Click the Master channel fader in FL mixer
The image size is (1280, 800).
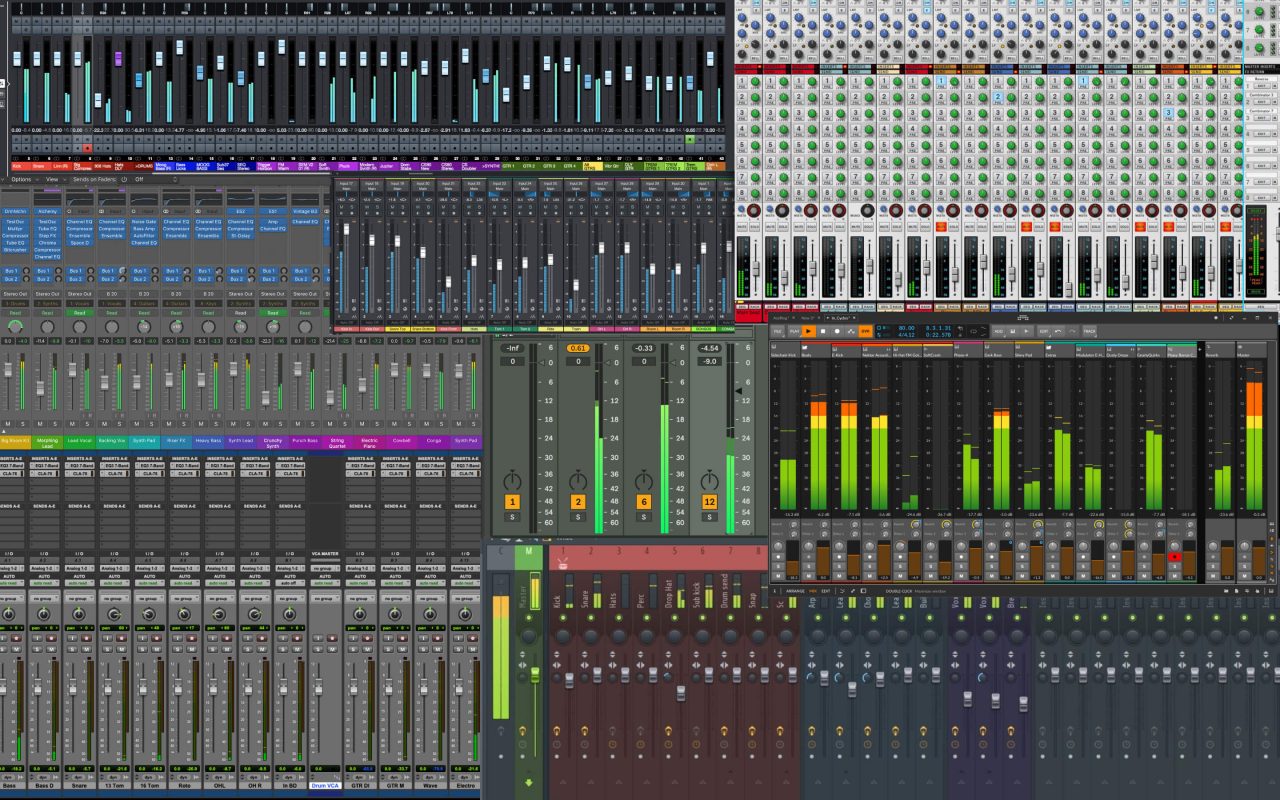pyautogui.click(x=535, y=675)
